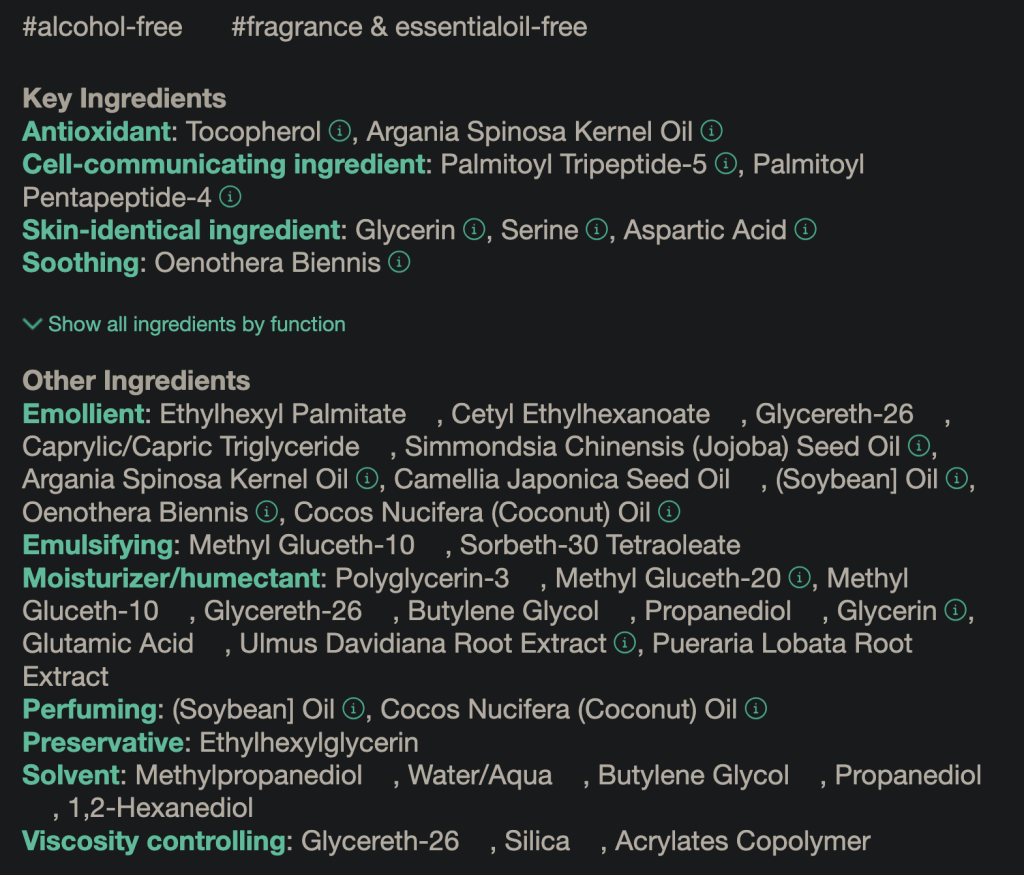The image size is (1024, 875).
Task: Open info icon beside Palmitoyl Tripeptide-5
Action: 726,164
